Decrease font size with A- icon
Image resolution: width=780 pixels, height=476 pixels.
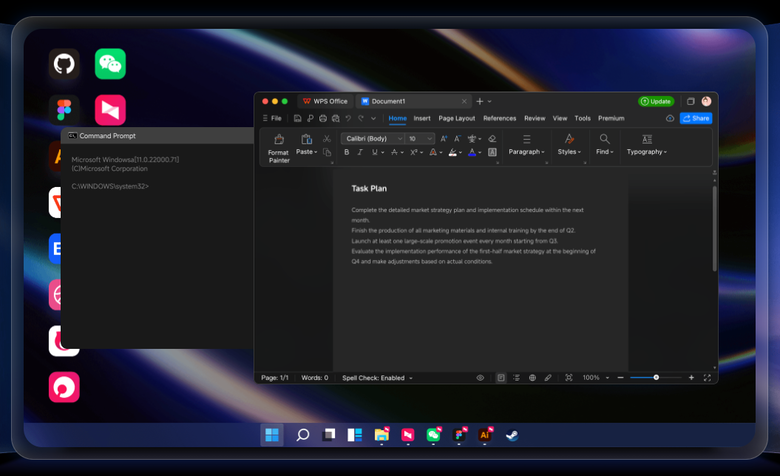click(457, 139)
